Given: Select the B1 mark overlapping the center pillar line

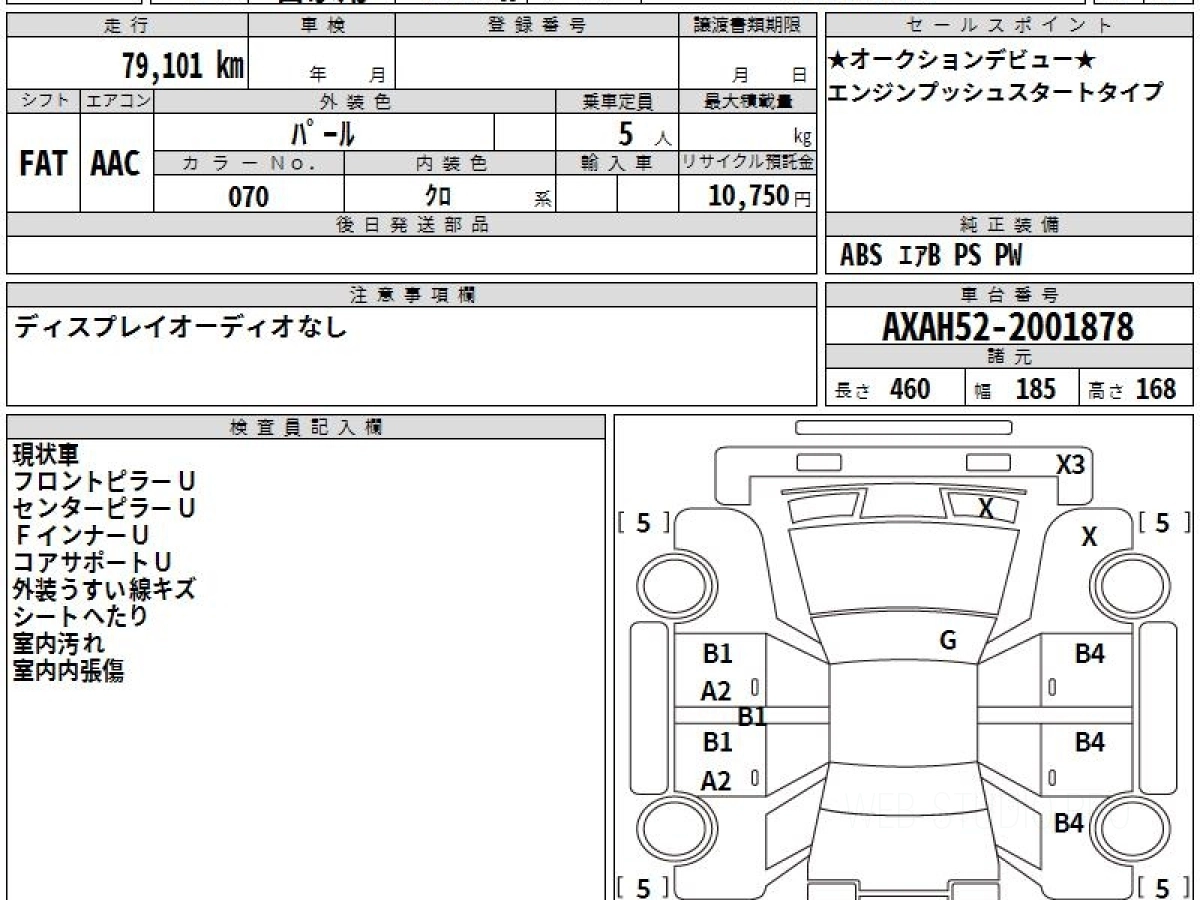Looking at the screenshot, I should click(x=752, y=716).
